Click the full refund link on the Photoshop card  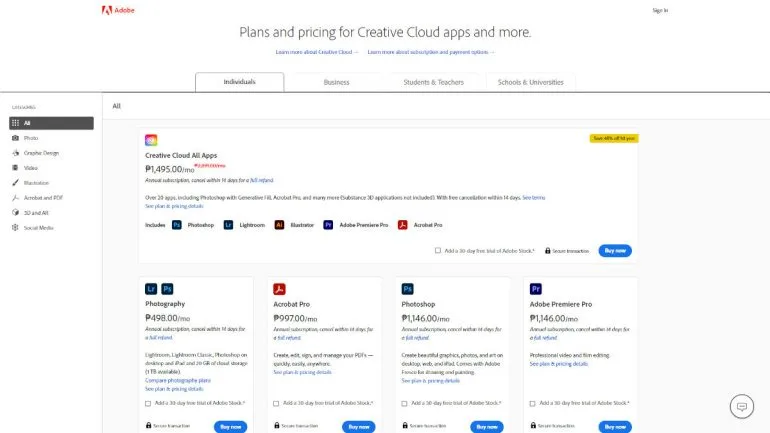point(417,338)
